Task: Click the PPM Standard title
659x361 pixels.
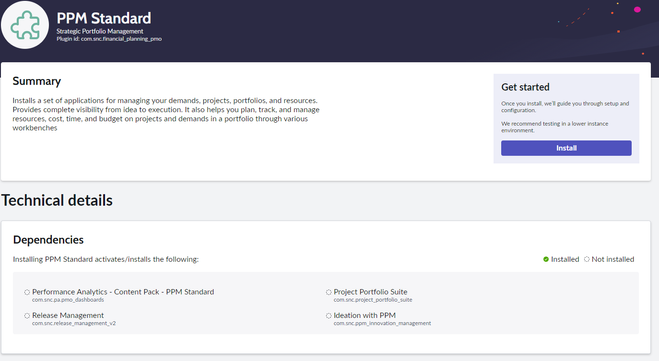Action: (104, 18)
